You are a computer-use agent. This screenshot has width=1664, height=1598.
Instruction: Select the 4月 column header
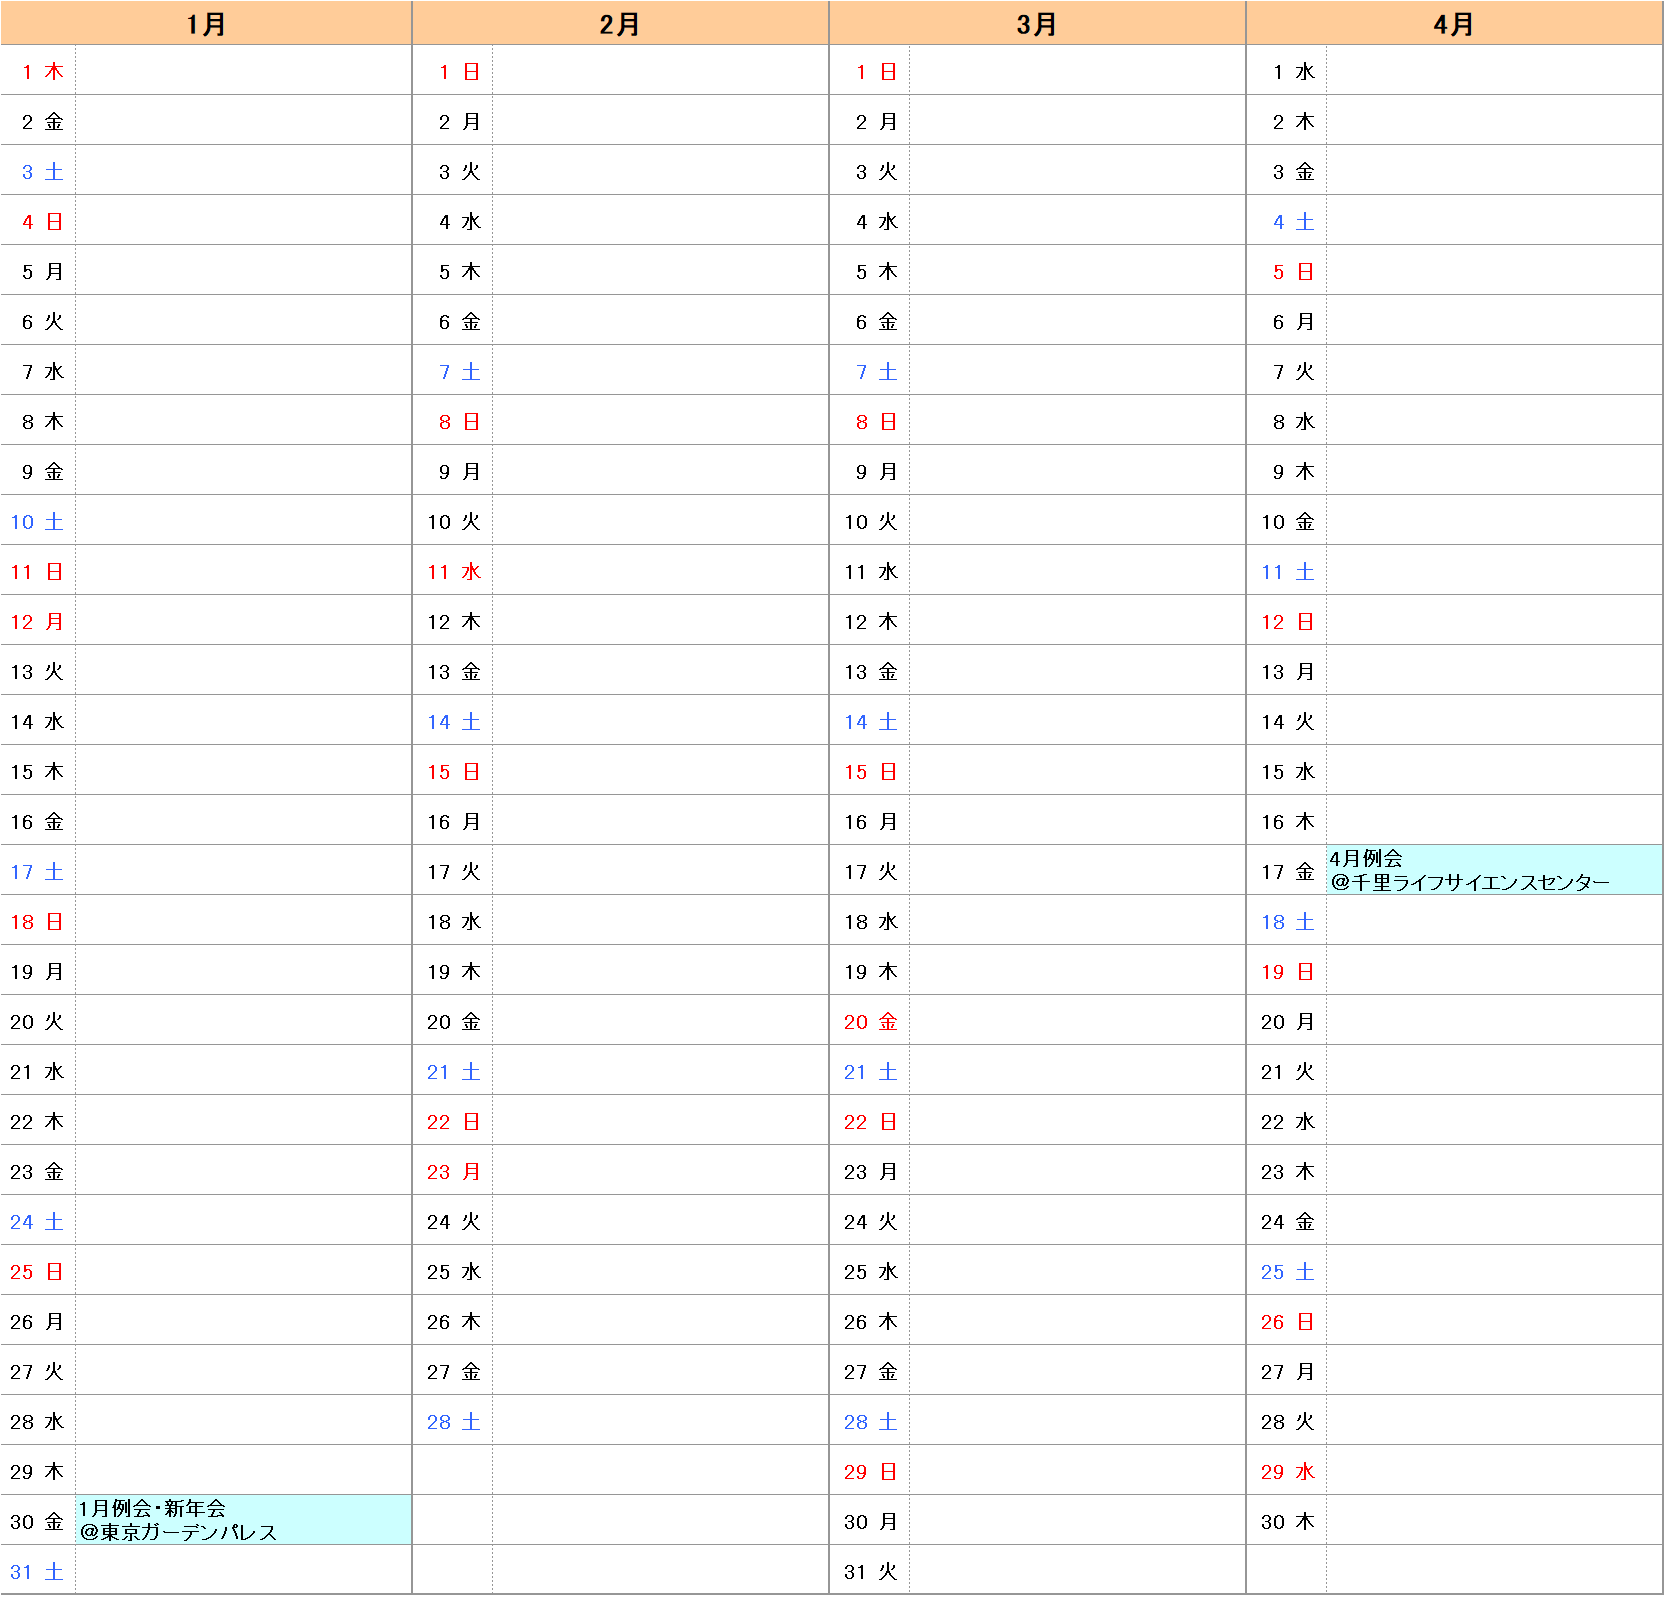pyautogui.click(x=1454, y=23)
